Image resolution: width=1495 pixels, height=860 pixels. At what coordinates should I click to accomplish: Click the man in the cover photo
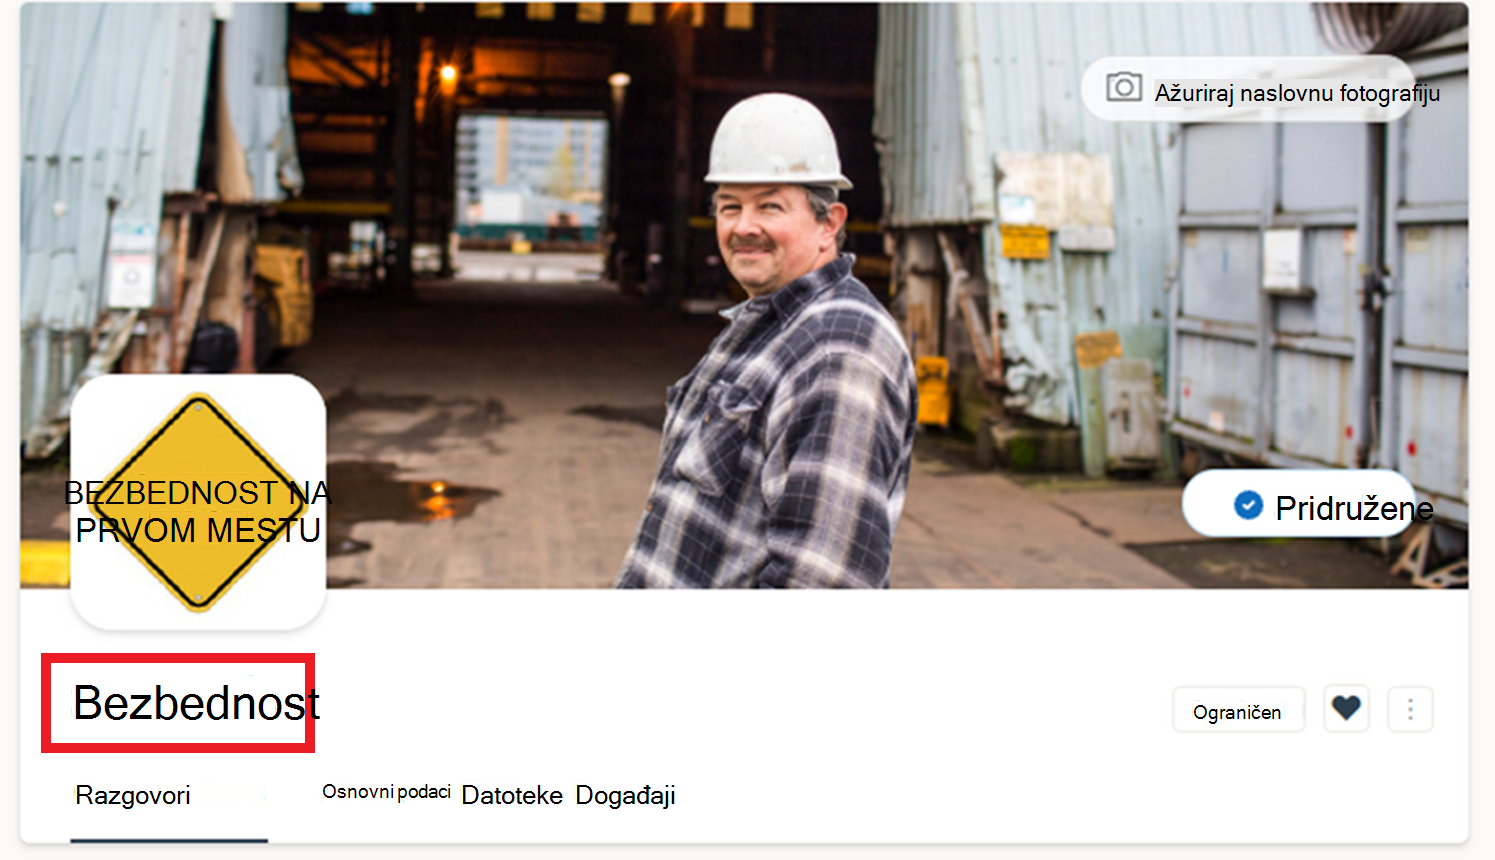coord(775,350)
